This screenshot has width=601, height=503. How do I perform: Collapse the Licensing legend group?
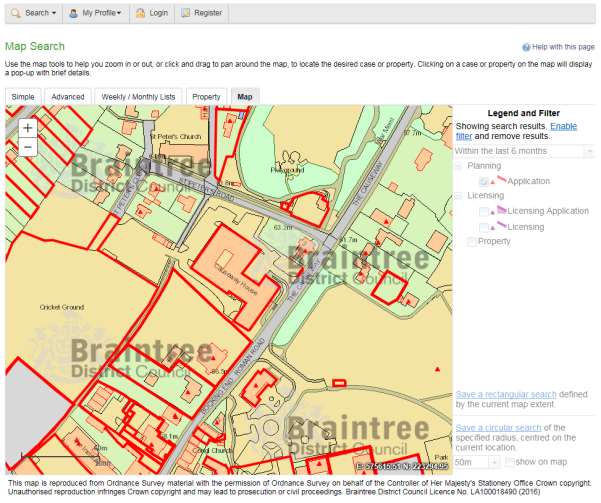458,196
